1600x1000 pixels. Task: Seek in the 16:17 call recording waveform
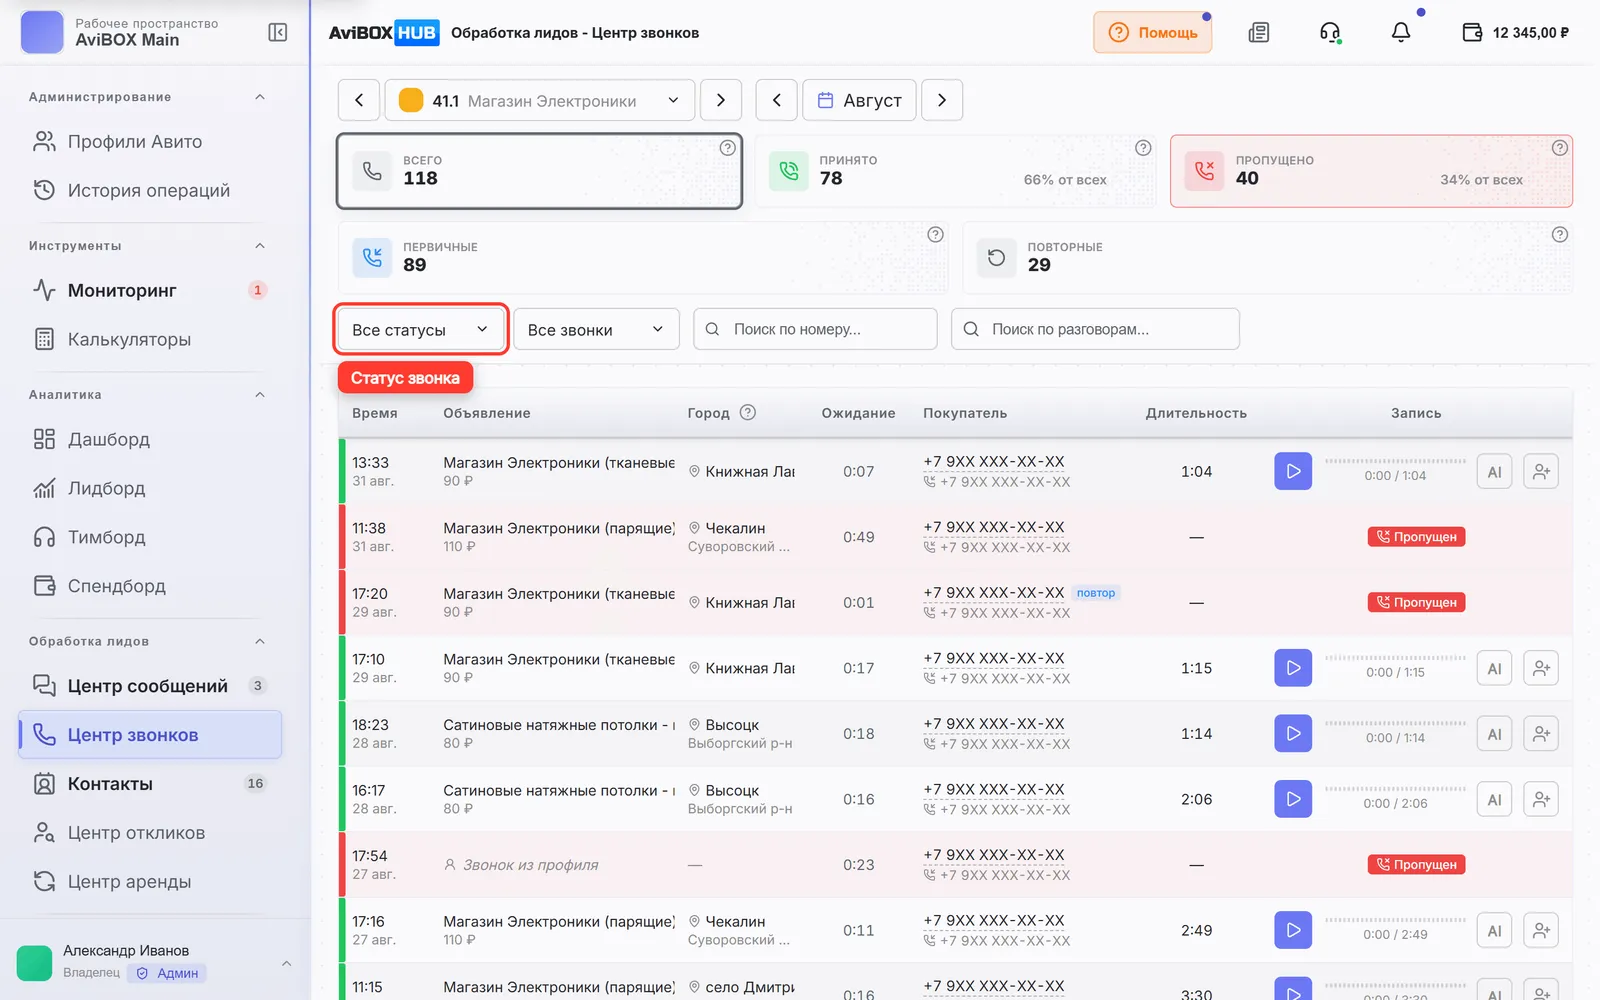point(1395,789)
